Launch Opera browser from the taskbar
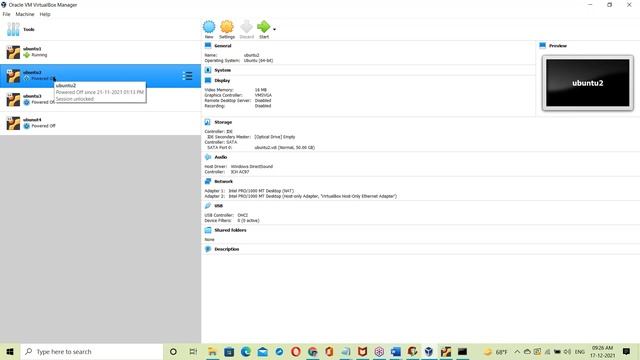Screen dimensions: 640x360 (x=296, y=351)
